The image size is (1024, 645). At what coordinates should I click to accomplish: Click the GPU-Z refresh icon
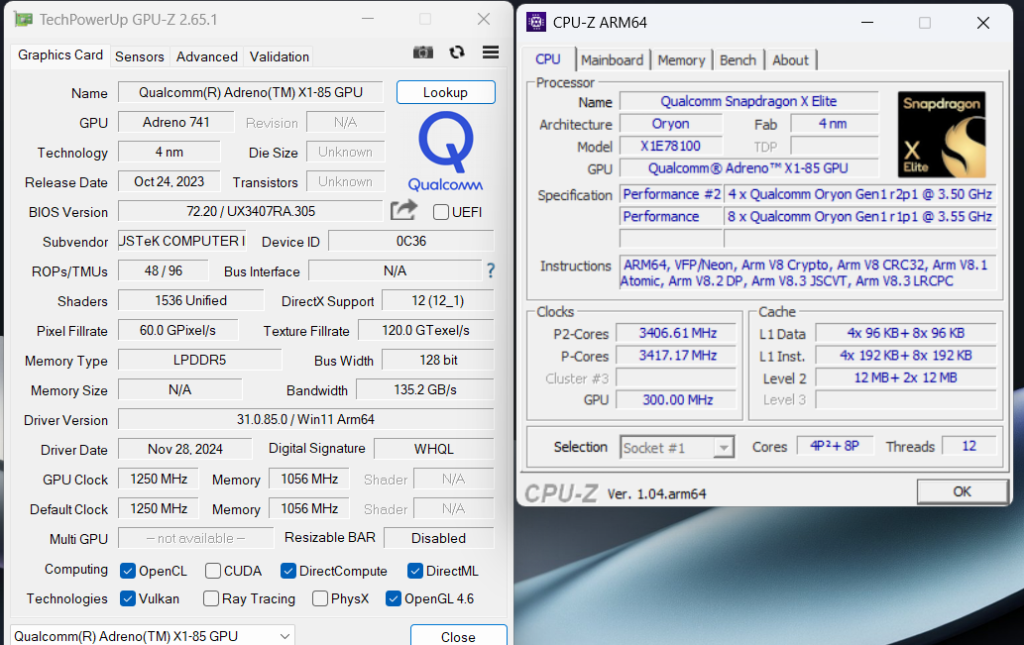[x=457, y=53]
